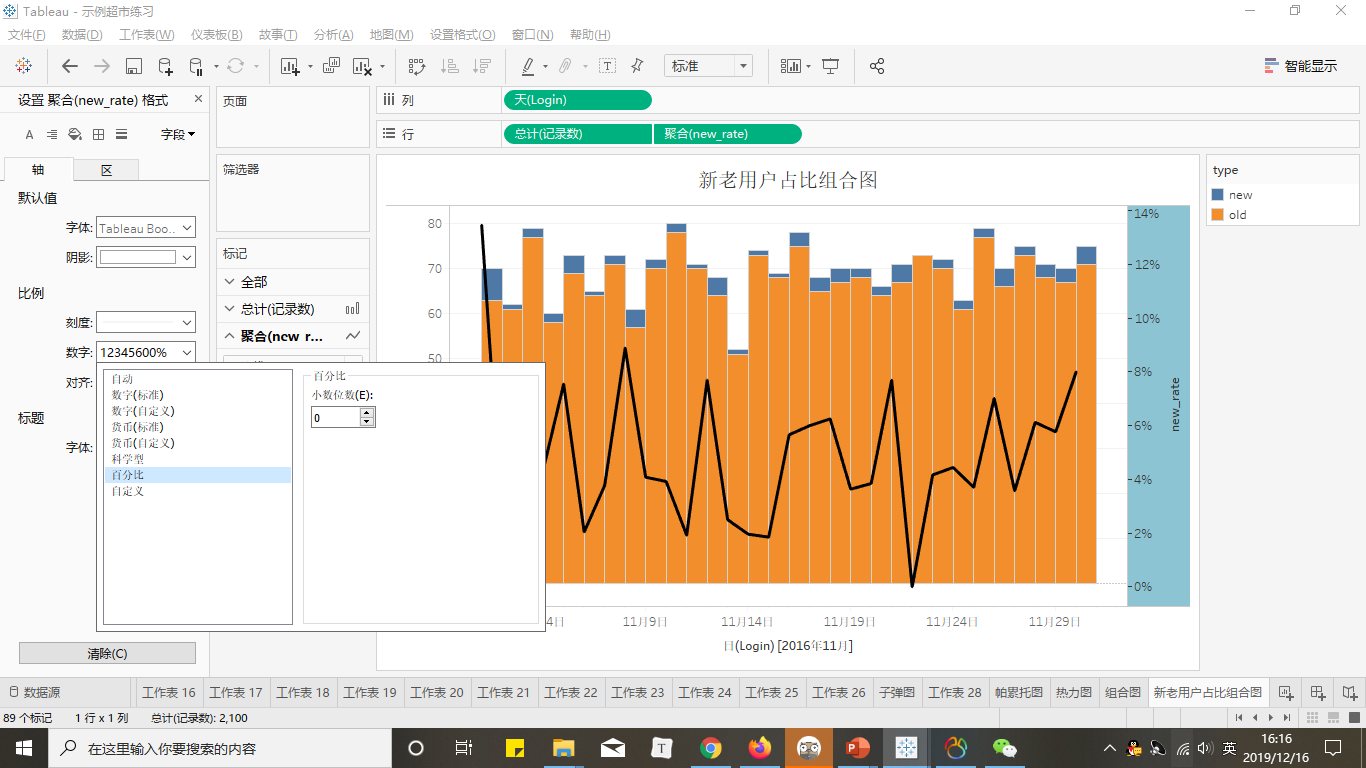Image resolution: width=1366 pixels, height=768 pixels.
Task: Open the 刻度 ticks dropdown
Action: tap(146, 322)
